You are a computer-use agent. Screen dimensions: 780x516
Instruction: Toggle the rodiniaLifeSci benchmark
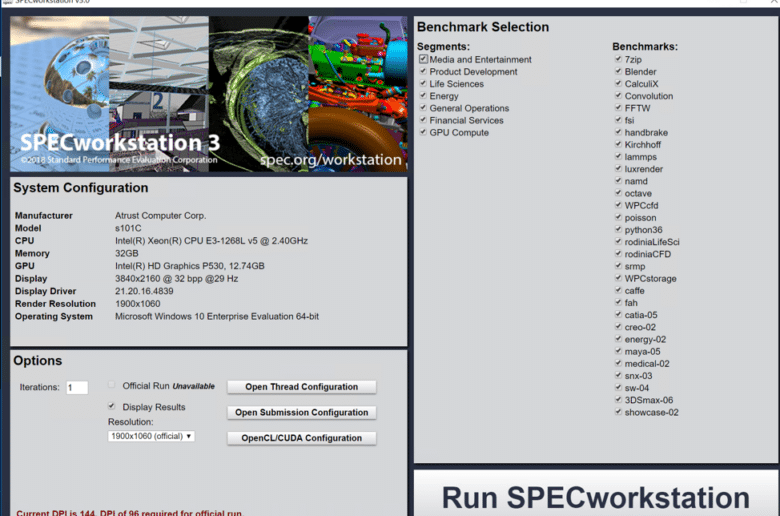pos(618,241)
